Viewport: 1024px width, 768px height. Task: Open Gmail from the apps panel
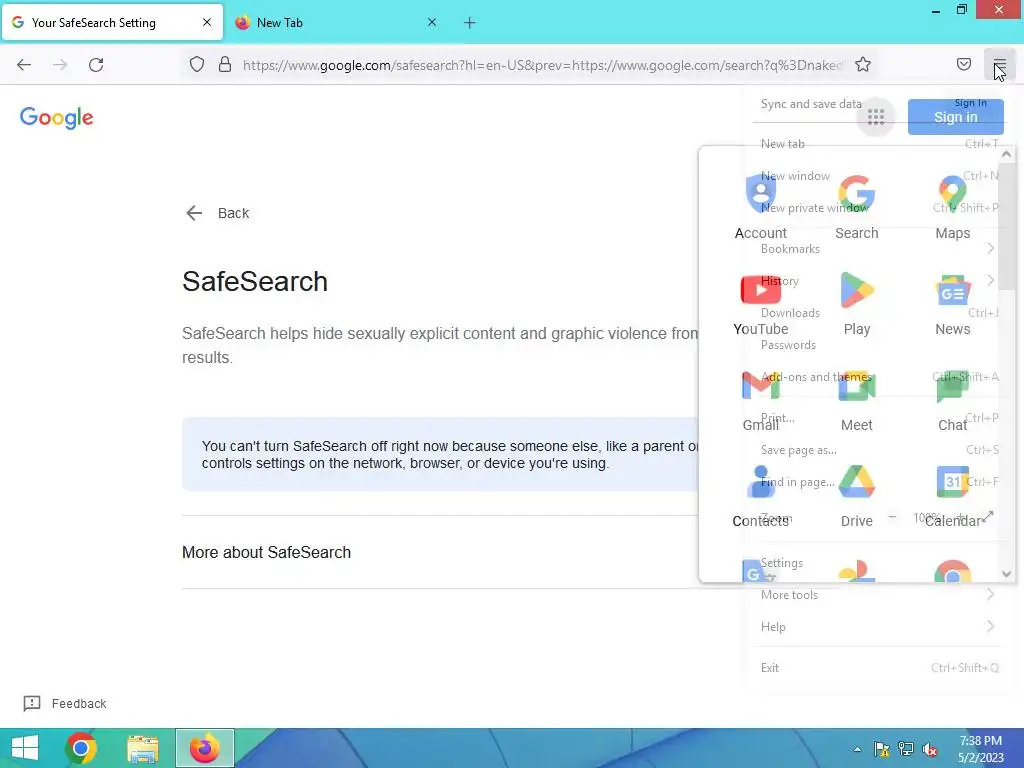pyautogui.click(x=761, y=399)
